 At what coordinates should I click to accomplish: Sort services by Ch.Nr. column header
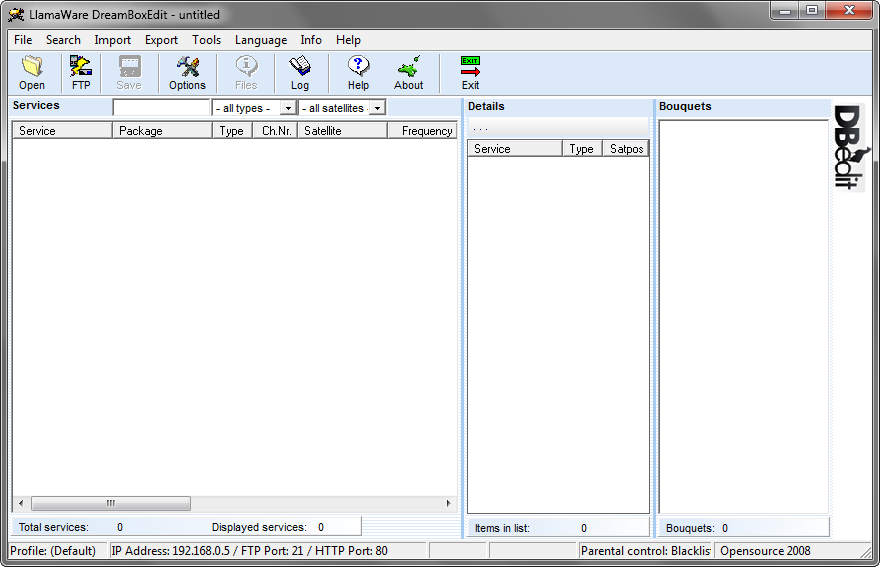click(x=273, y=131)
